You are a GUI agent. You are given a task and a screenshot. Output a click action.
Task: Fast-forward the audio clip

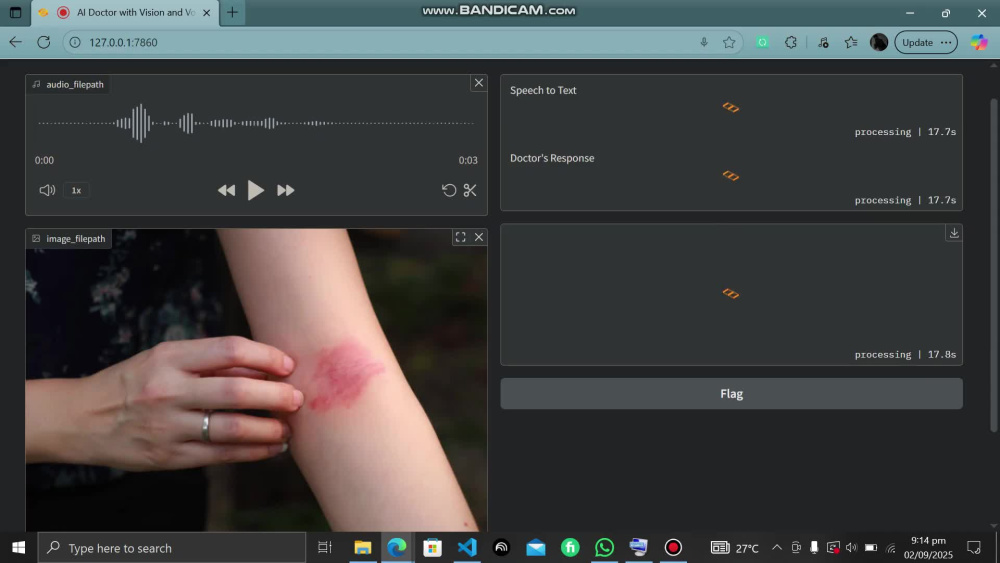point(286,190)
